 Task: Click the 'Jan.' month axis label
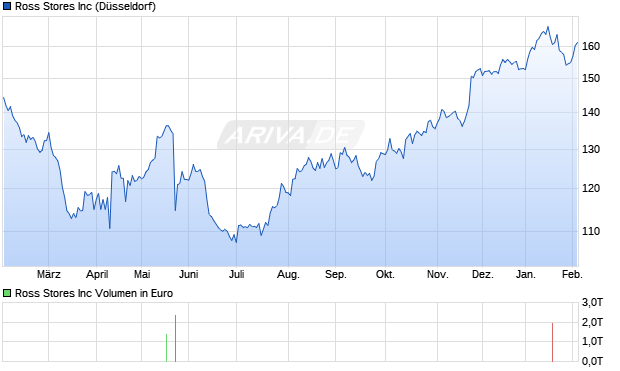point(525,274)
